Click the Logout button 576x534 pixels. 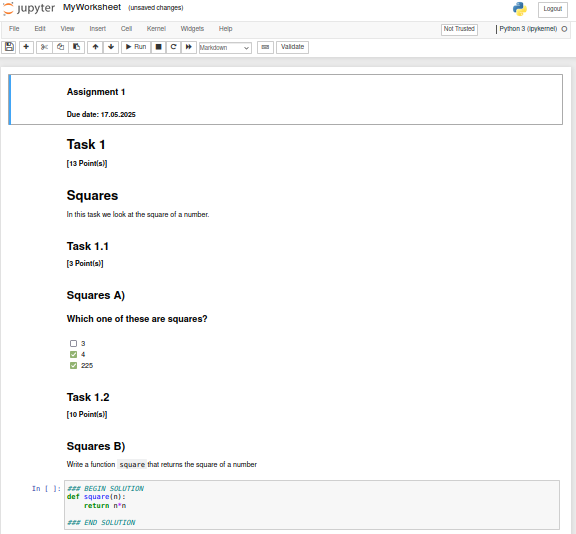coord(552,9)
